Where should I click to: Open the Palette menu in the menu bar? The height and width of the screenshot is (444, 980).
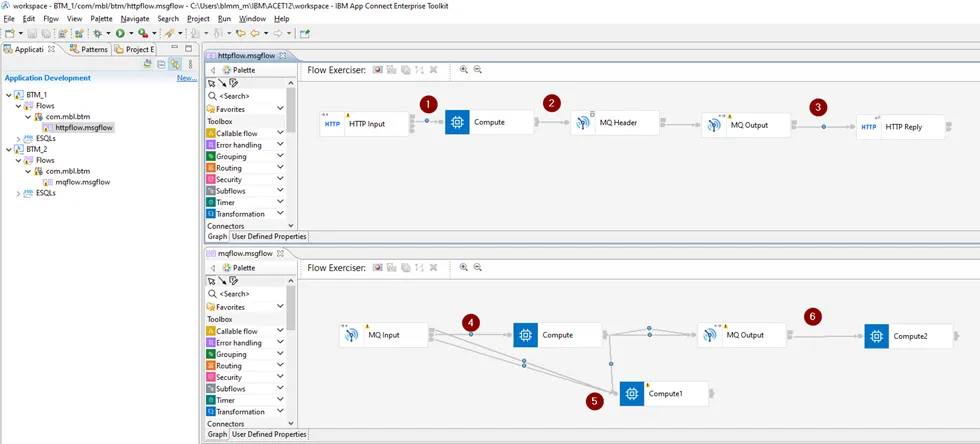click(x=101, y=19)
